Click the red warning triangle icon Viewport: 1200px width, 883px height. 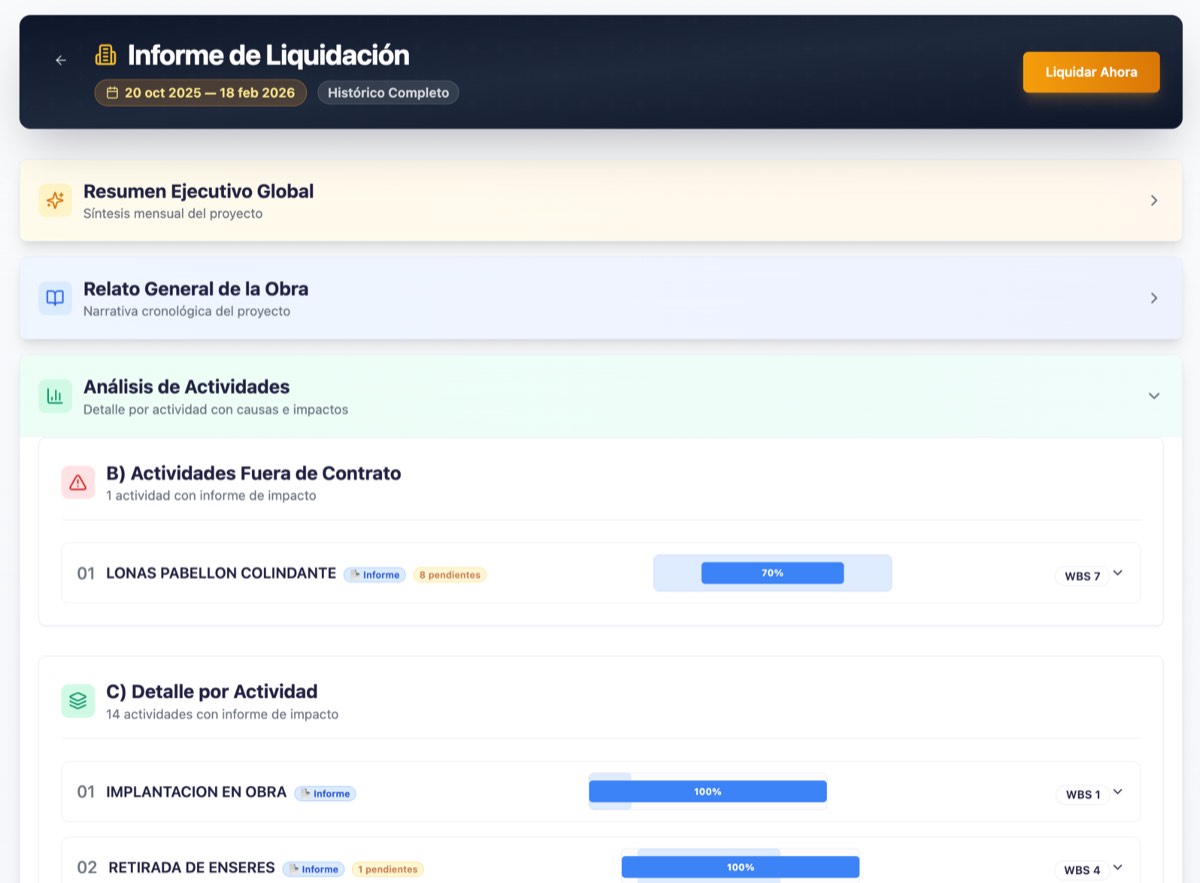tap(78, 482)
